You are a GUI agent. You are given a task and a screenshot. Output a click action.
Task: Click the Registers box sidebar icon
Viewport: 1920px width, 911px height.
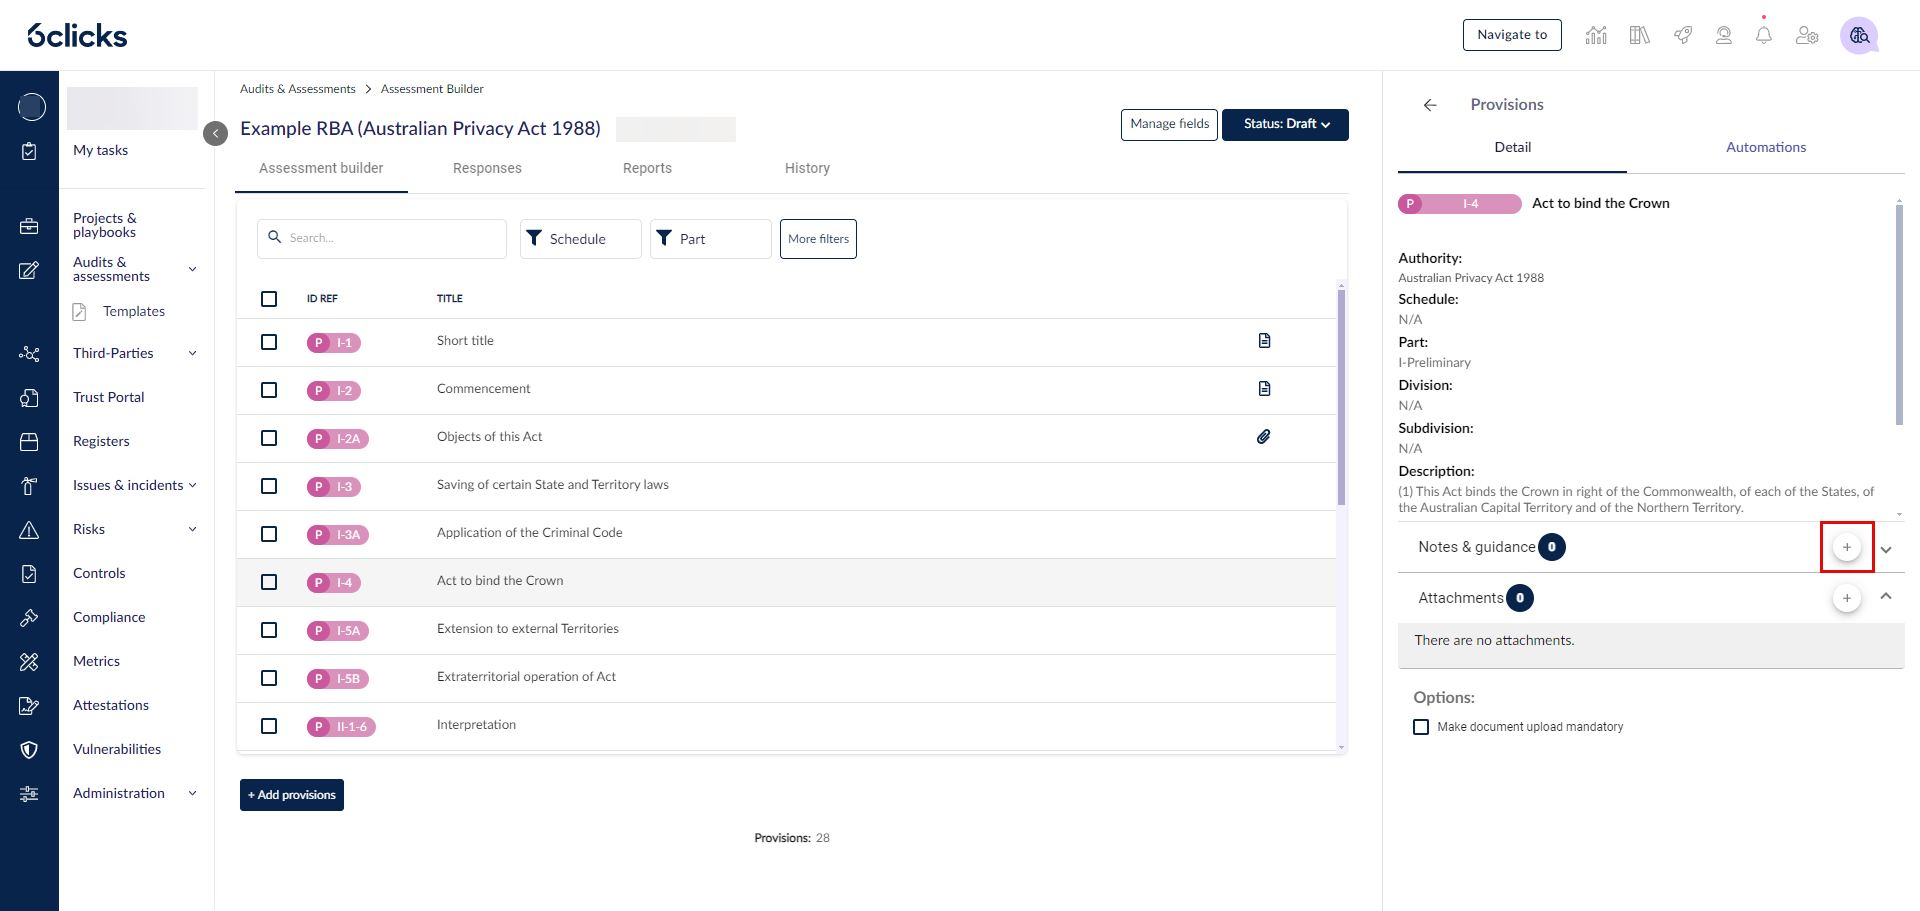29,442
